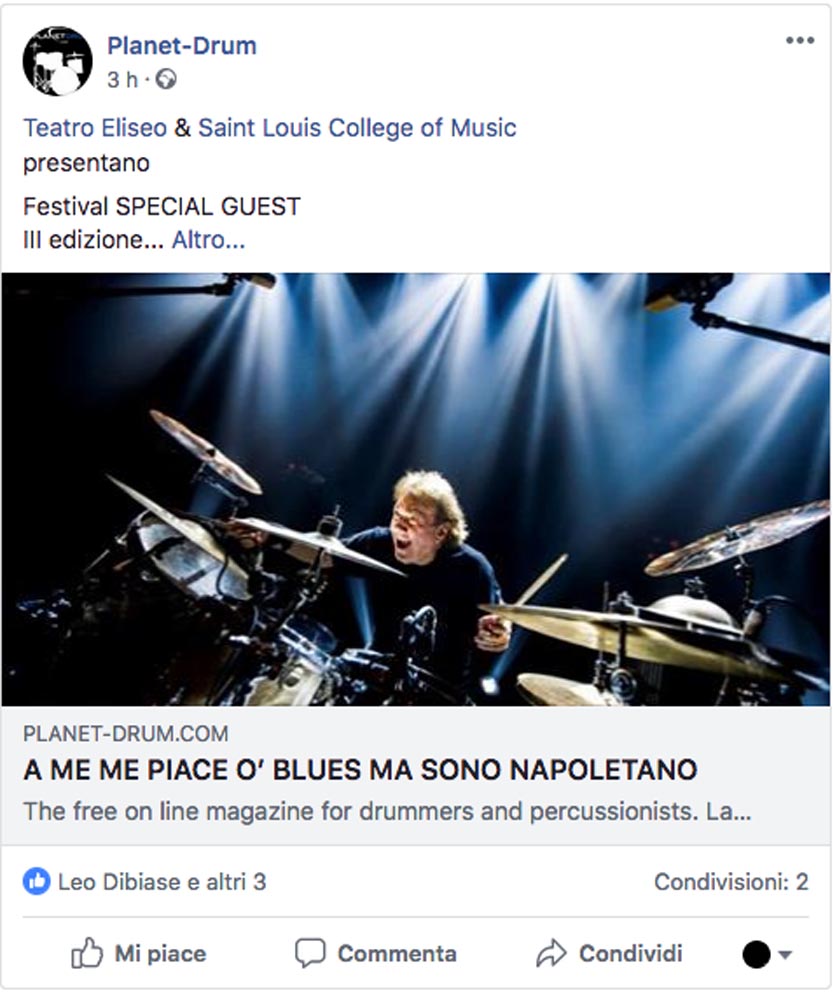Image resolution: width=837 pixels, height=1000 pixels.
Task: Open the three-dots post options menu
Action: 799,40
